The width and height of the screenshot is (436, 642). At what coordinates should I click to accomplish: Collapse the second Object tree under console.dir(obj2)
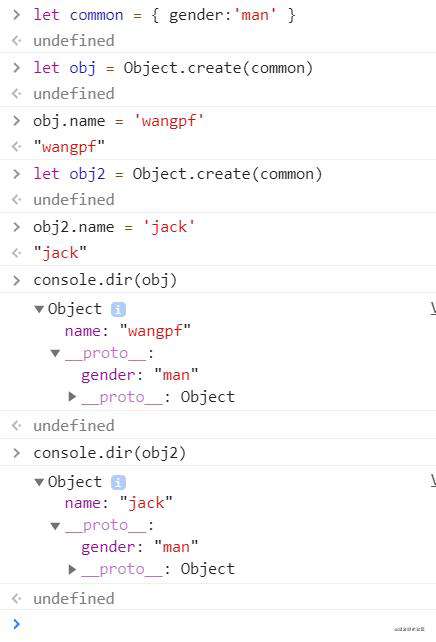click(x=39, y=482)
